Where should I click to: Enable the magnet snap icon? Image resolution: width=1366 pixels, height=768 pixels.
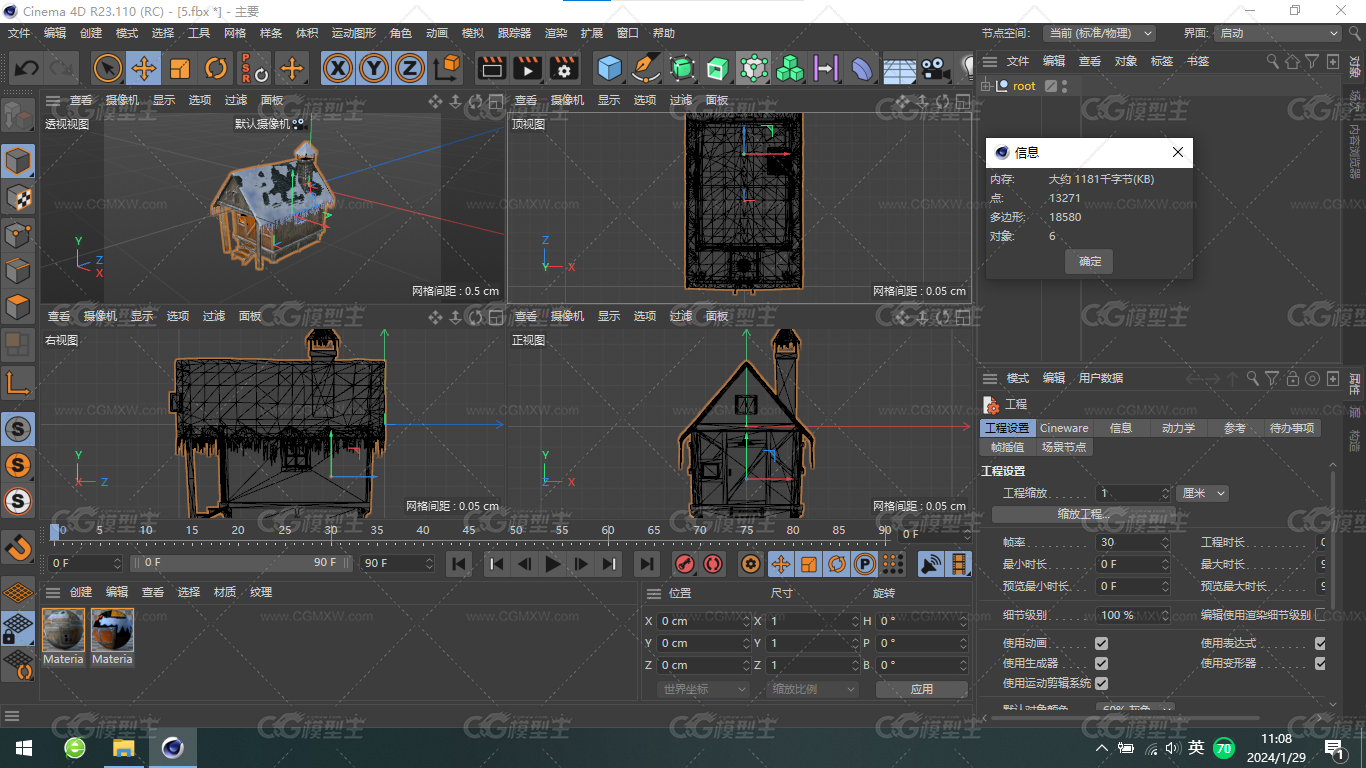point(18,548)
